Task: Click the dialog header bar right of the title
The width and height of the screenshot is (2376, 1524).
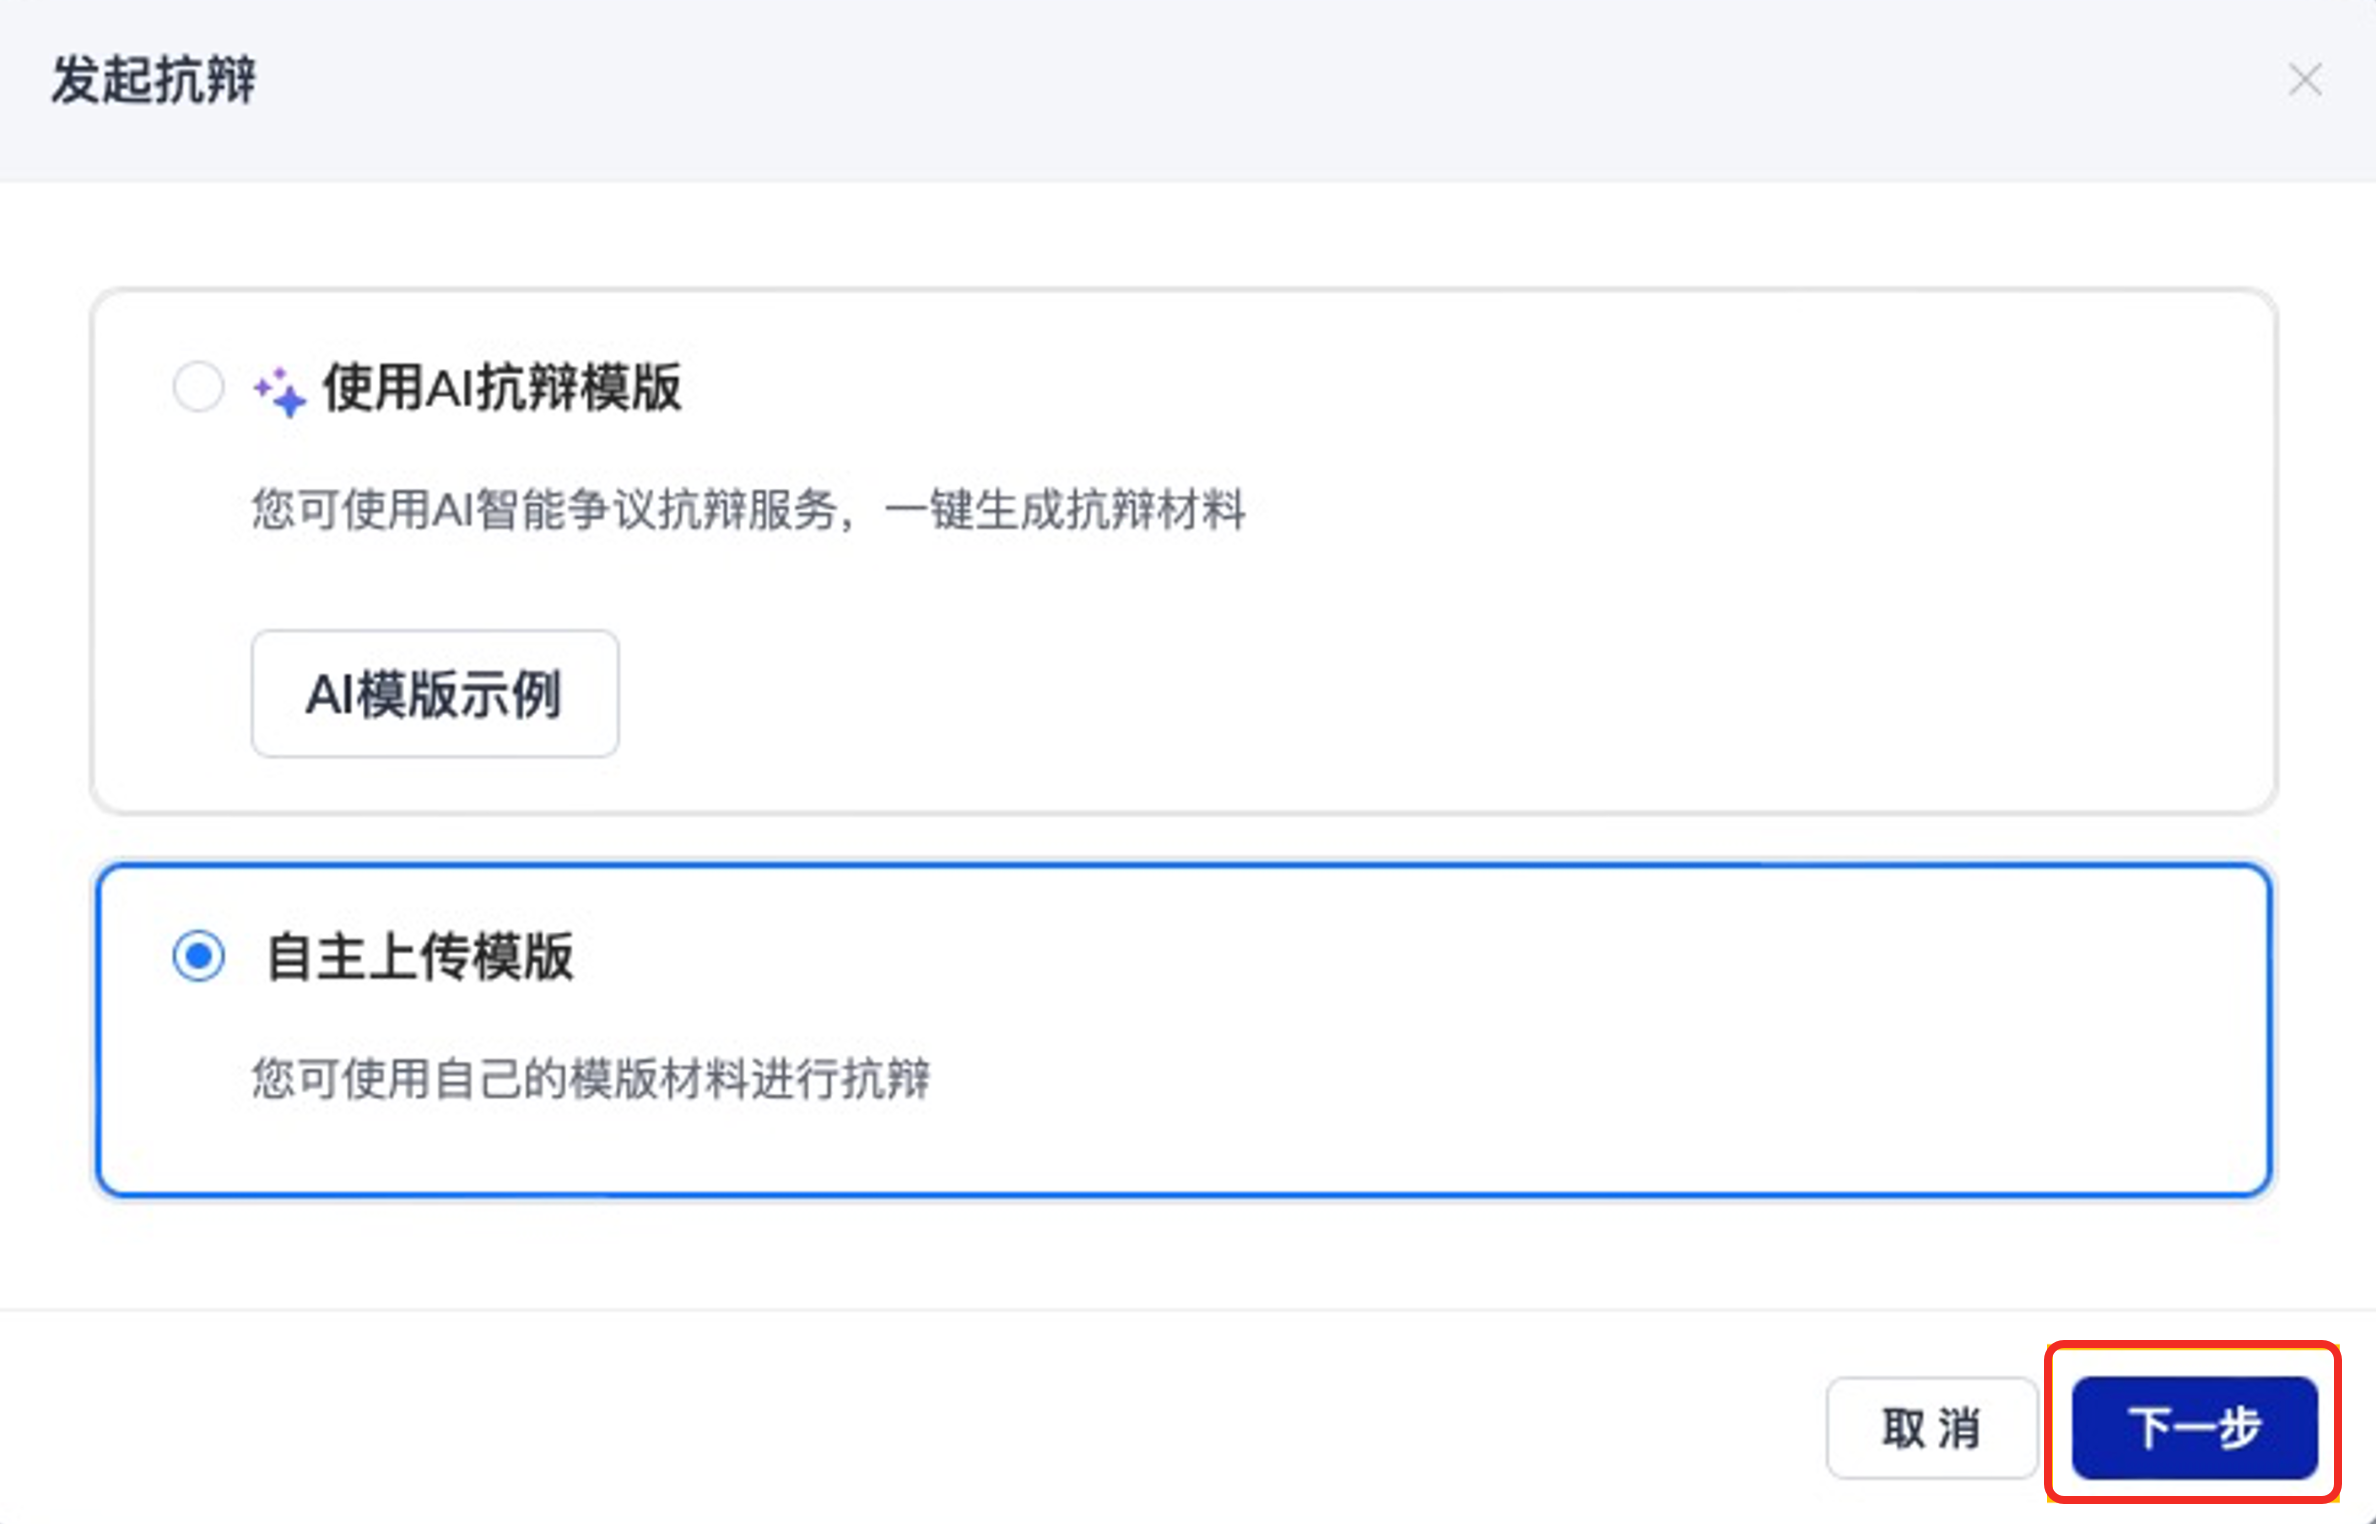Action: click(1200, 80)
